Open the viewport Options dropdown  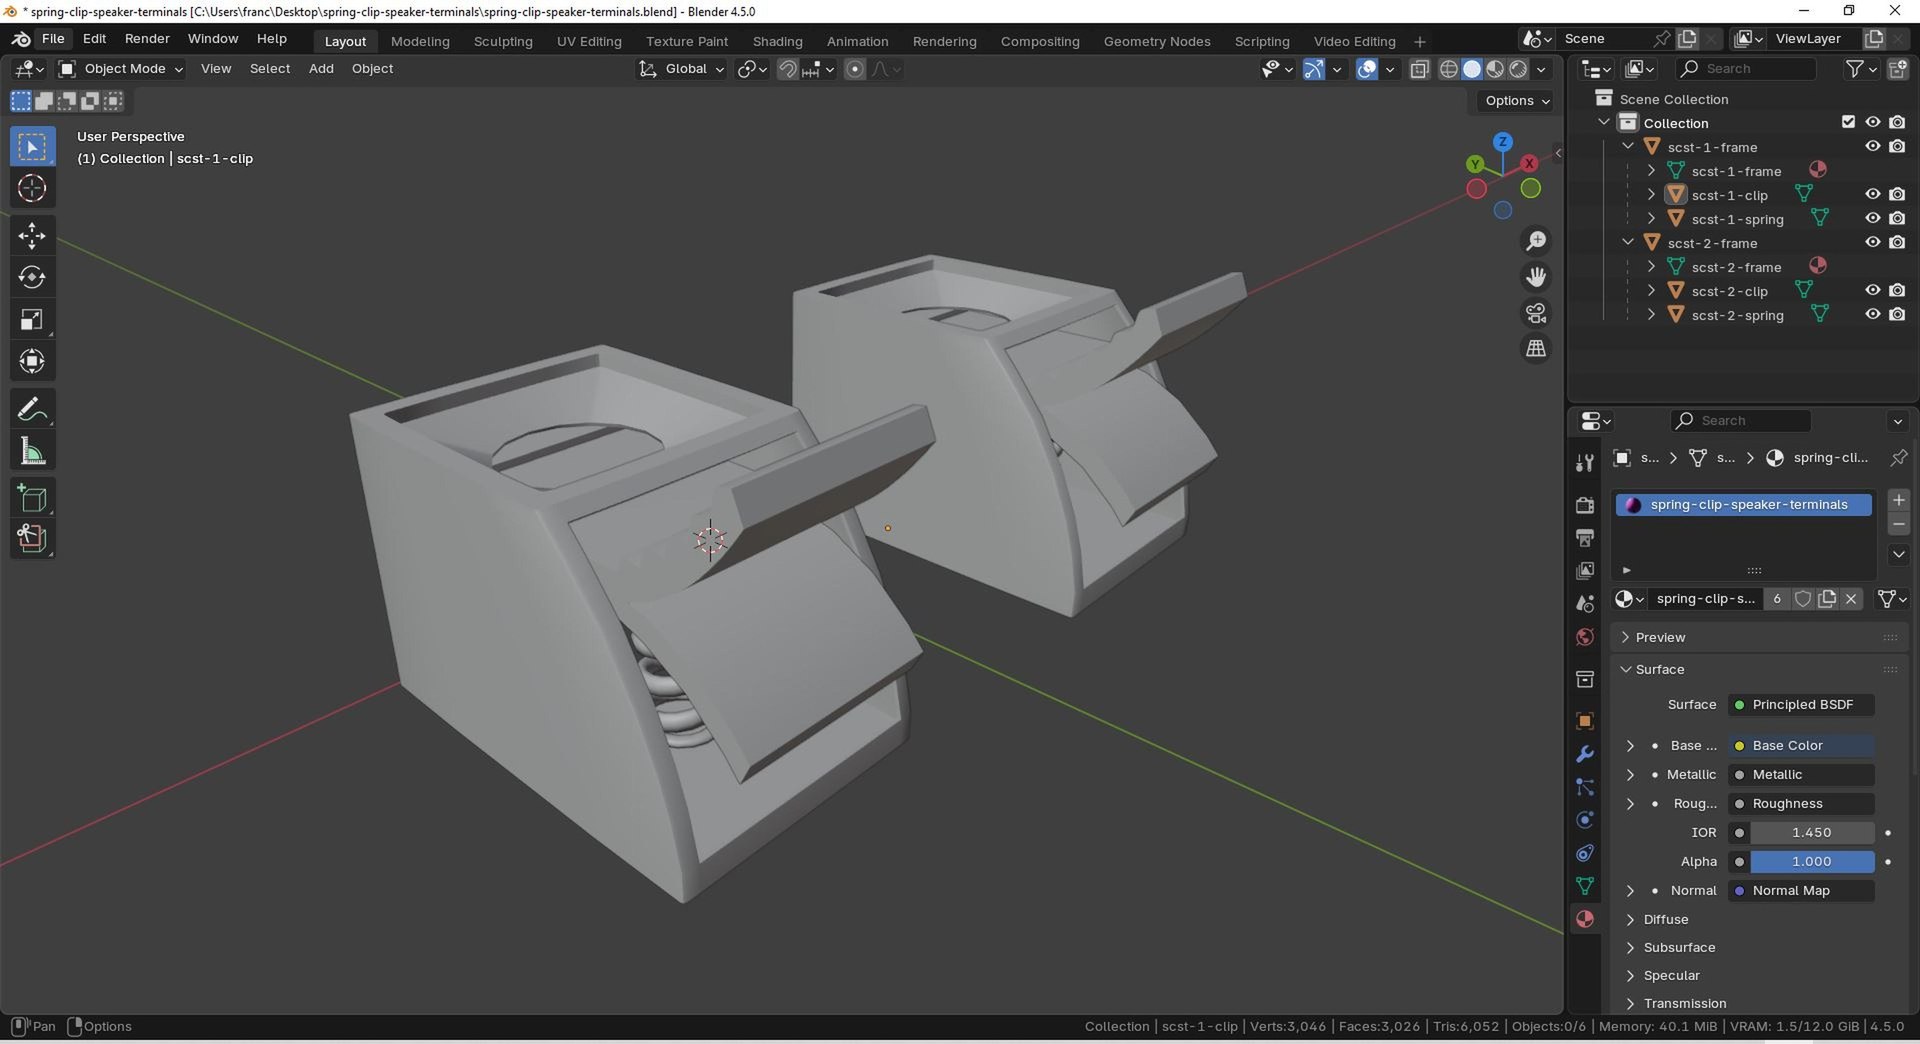pyautogui.click(x=1517, y=100)
